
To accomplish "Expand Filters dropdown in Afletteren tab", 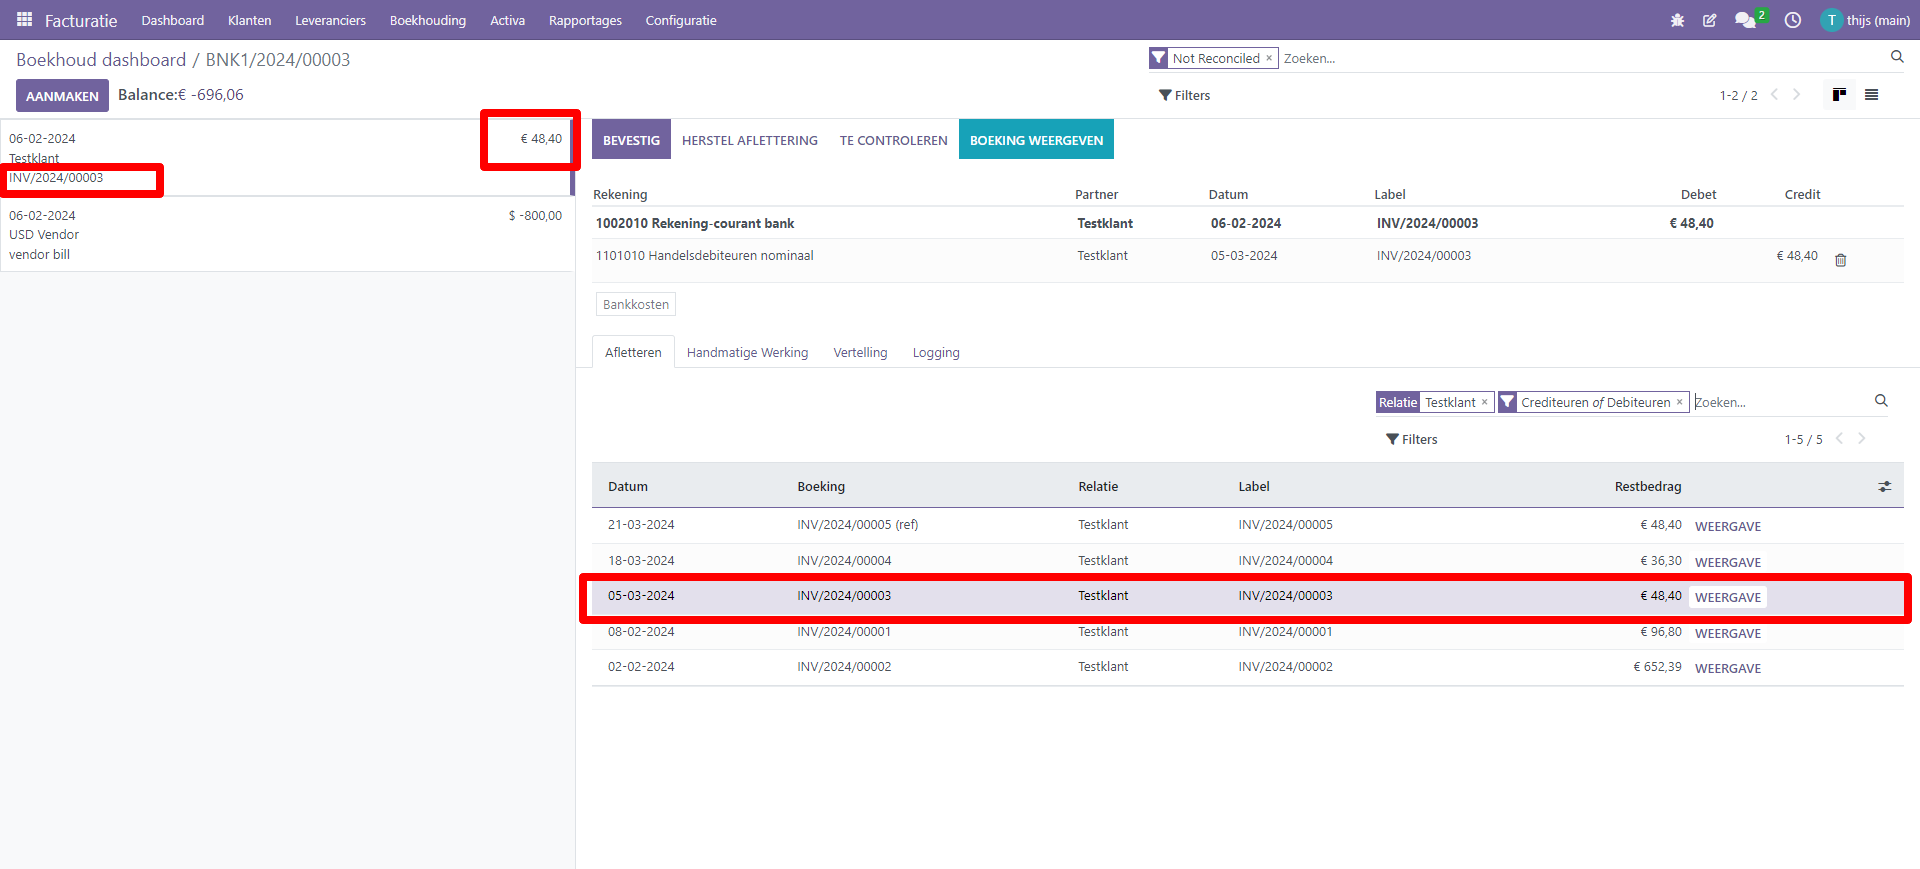I will (x=1412, y=439).
